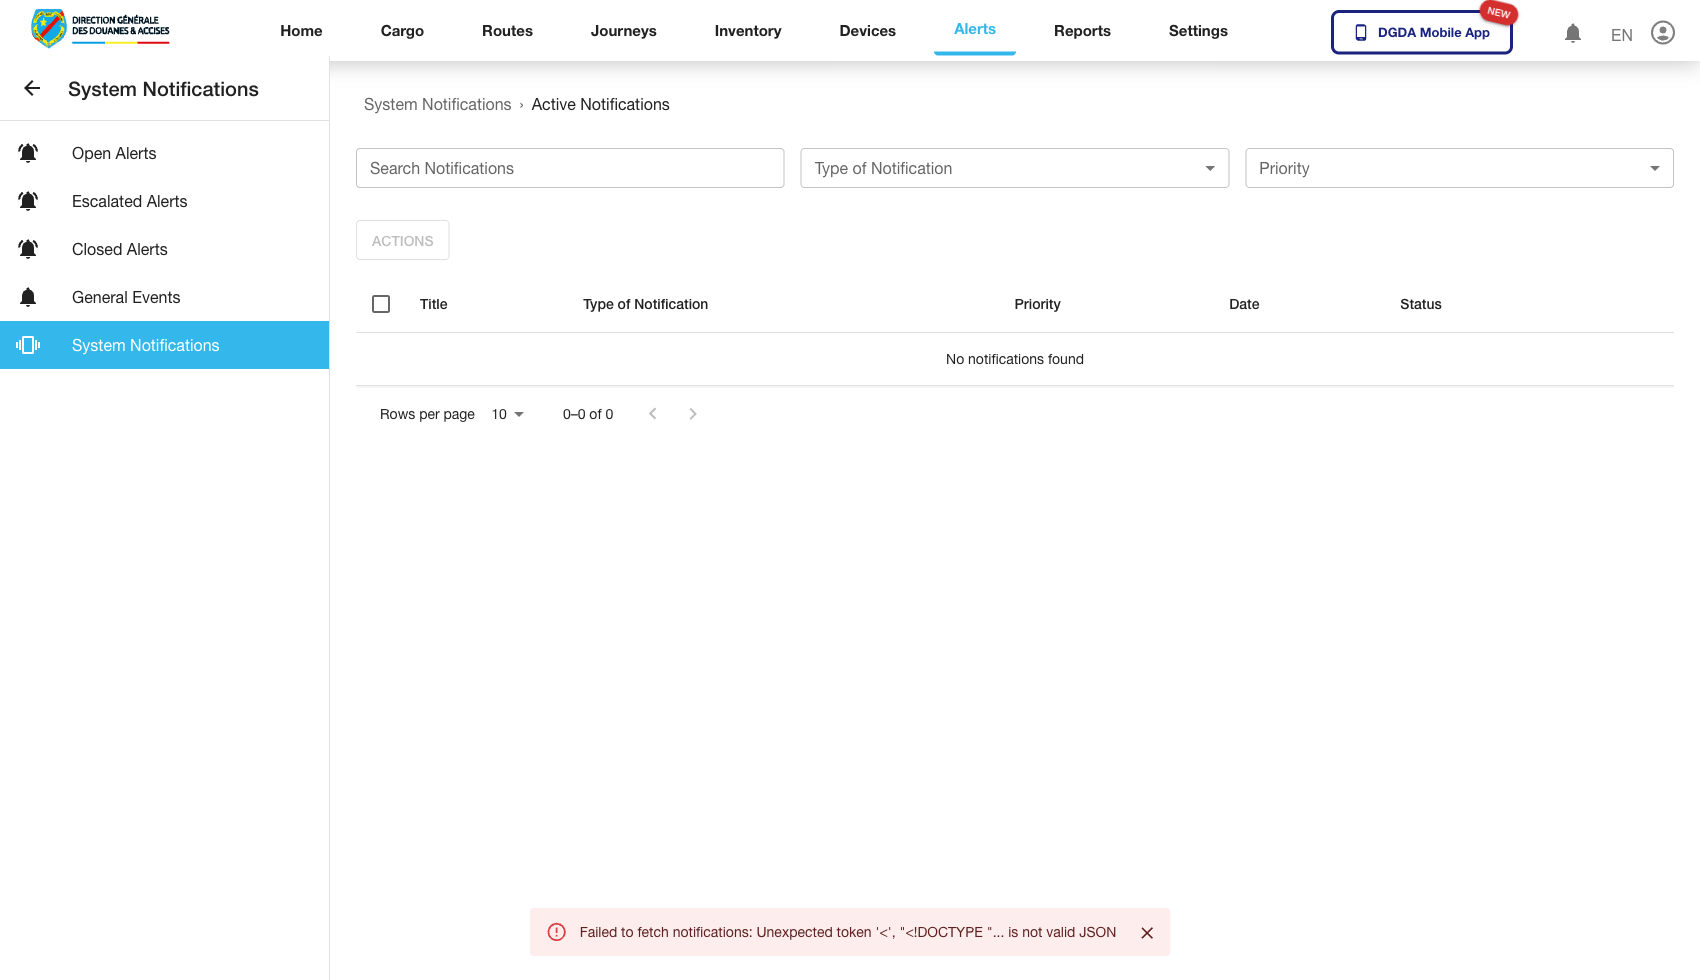Select the header select-all checkbox
1700x980 pixels.
(381, 303)
